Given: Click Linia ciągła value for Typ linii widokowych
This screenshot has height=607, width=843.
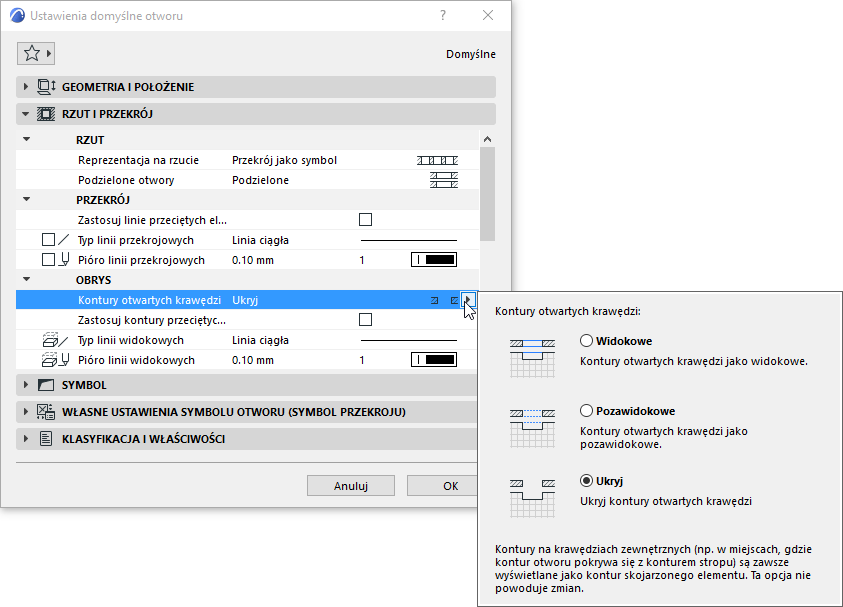Looking at the screenshot, I should tap(260, 340).
